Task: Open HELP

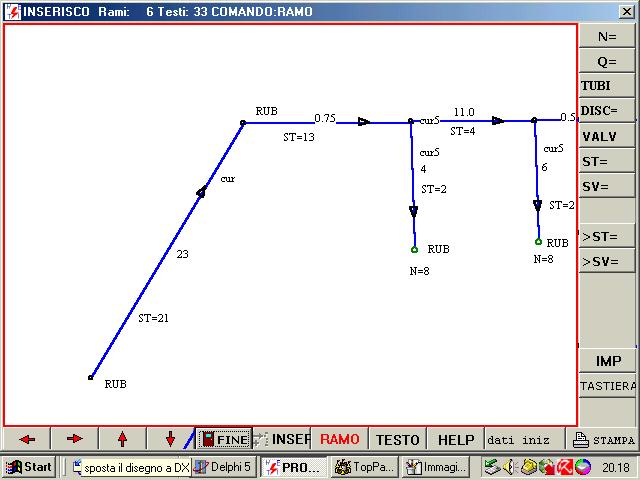Action: (x=456, y=439)
